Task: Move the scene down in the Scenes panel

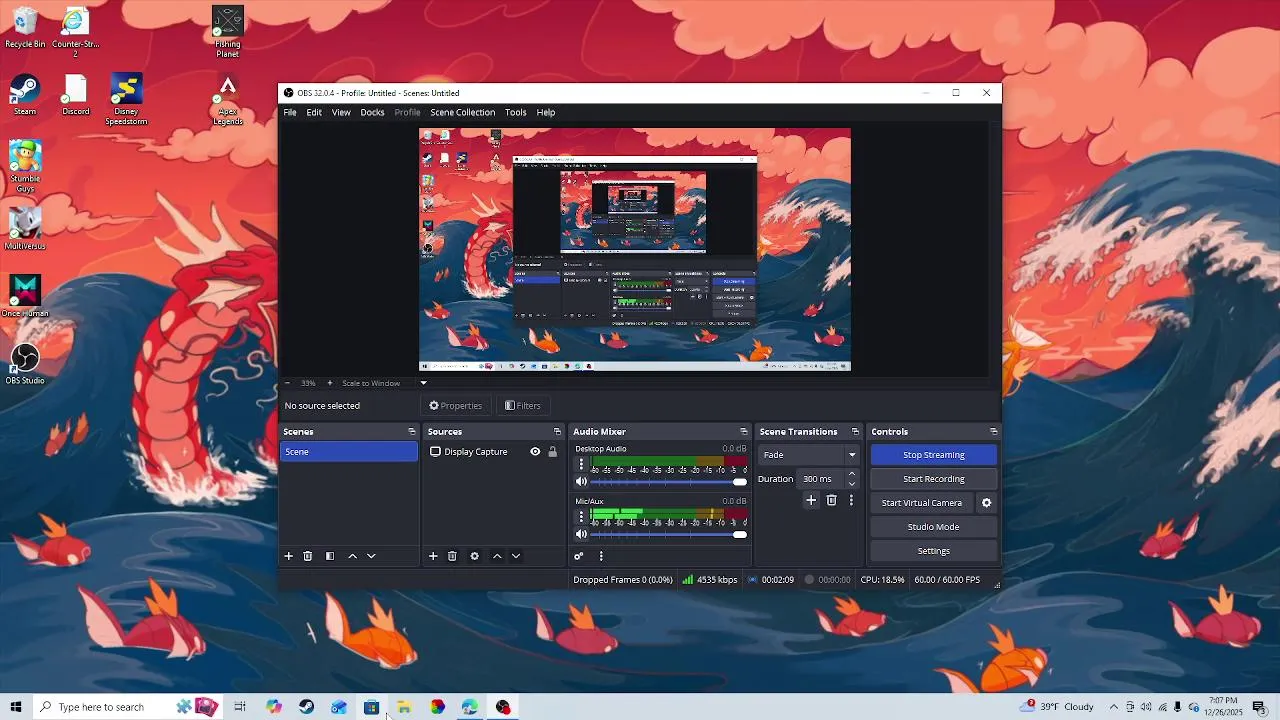Action: pos(371,556)
